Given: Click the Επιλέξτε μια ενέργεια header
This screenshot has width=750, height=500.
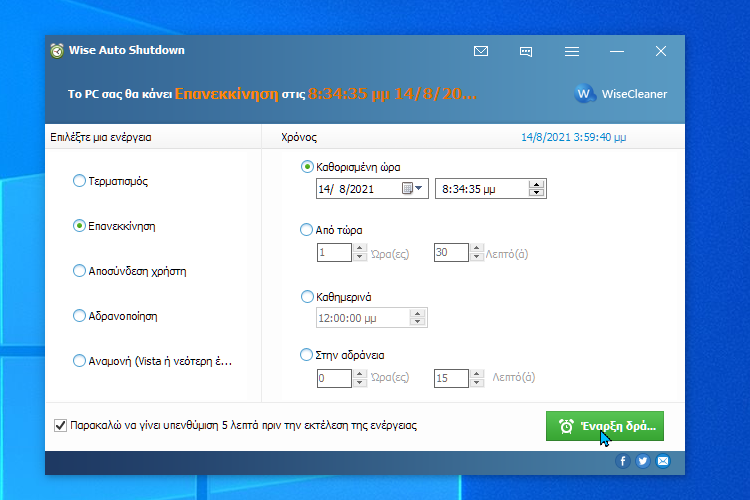Looking at the screenshot, I should point(100,137).
